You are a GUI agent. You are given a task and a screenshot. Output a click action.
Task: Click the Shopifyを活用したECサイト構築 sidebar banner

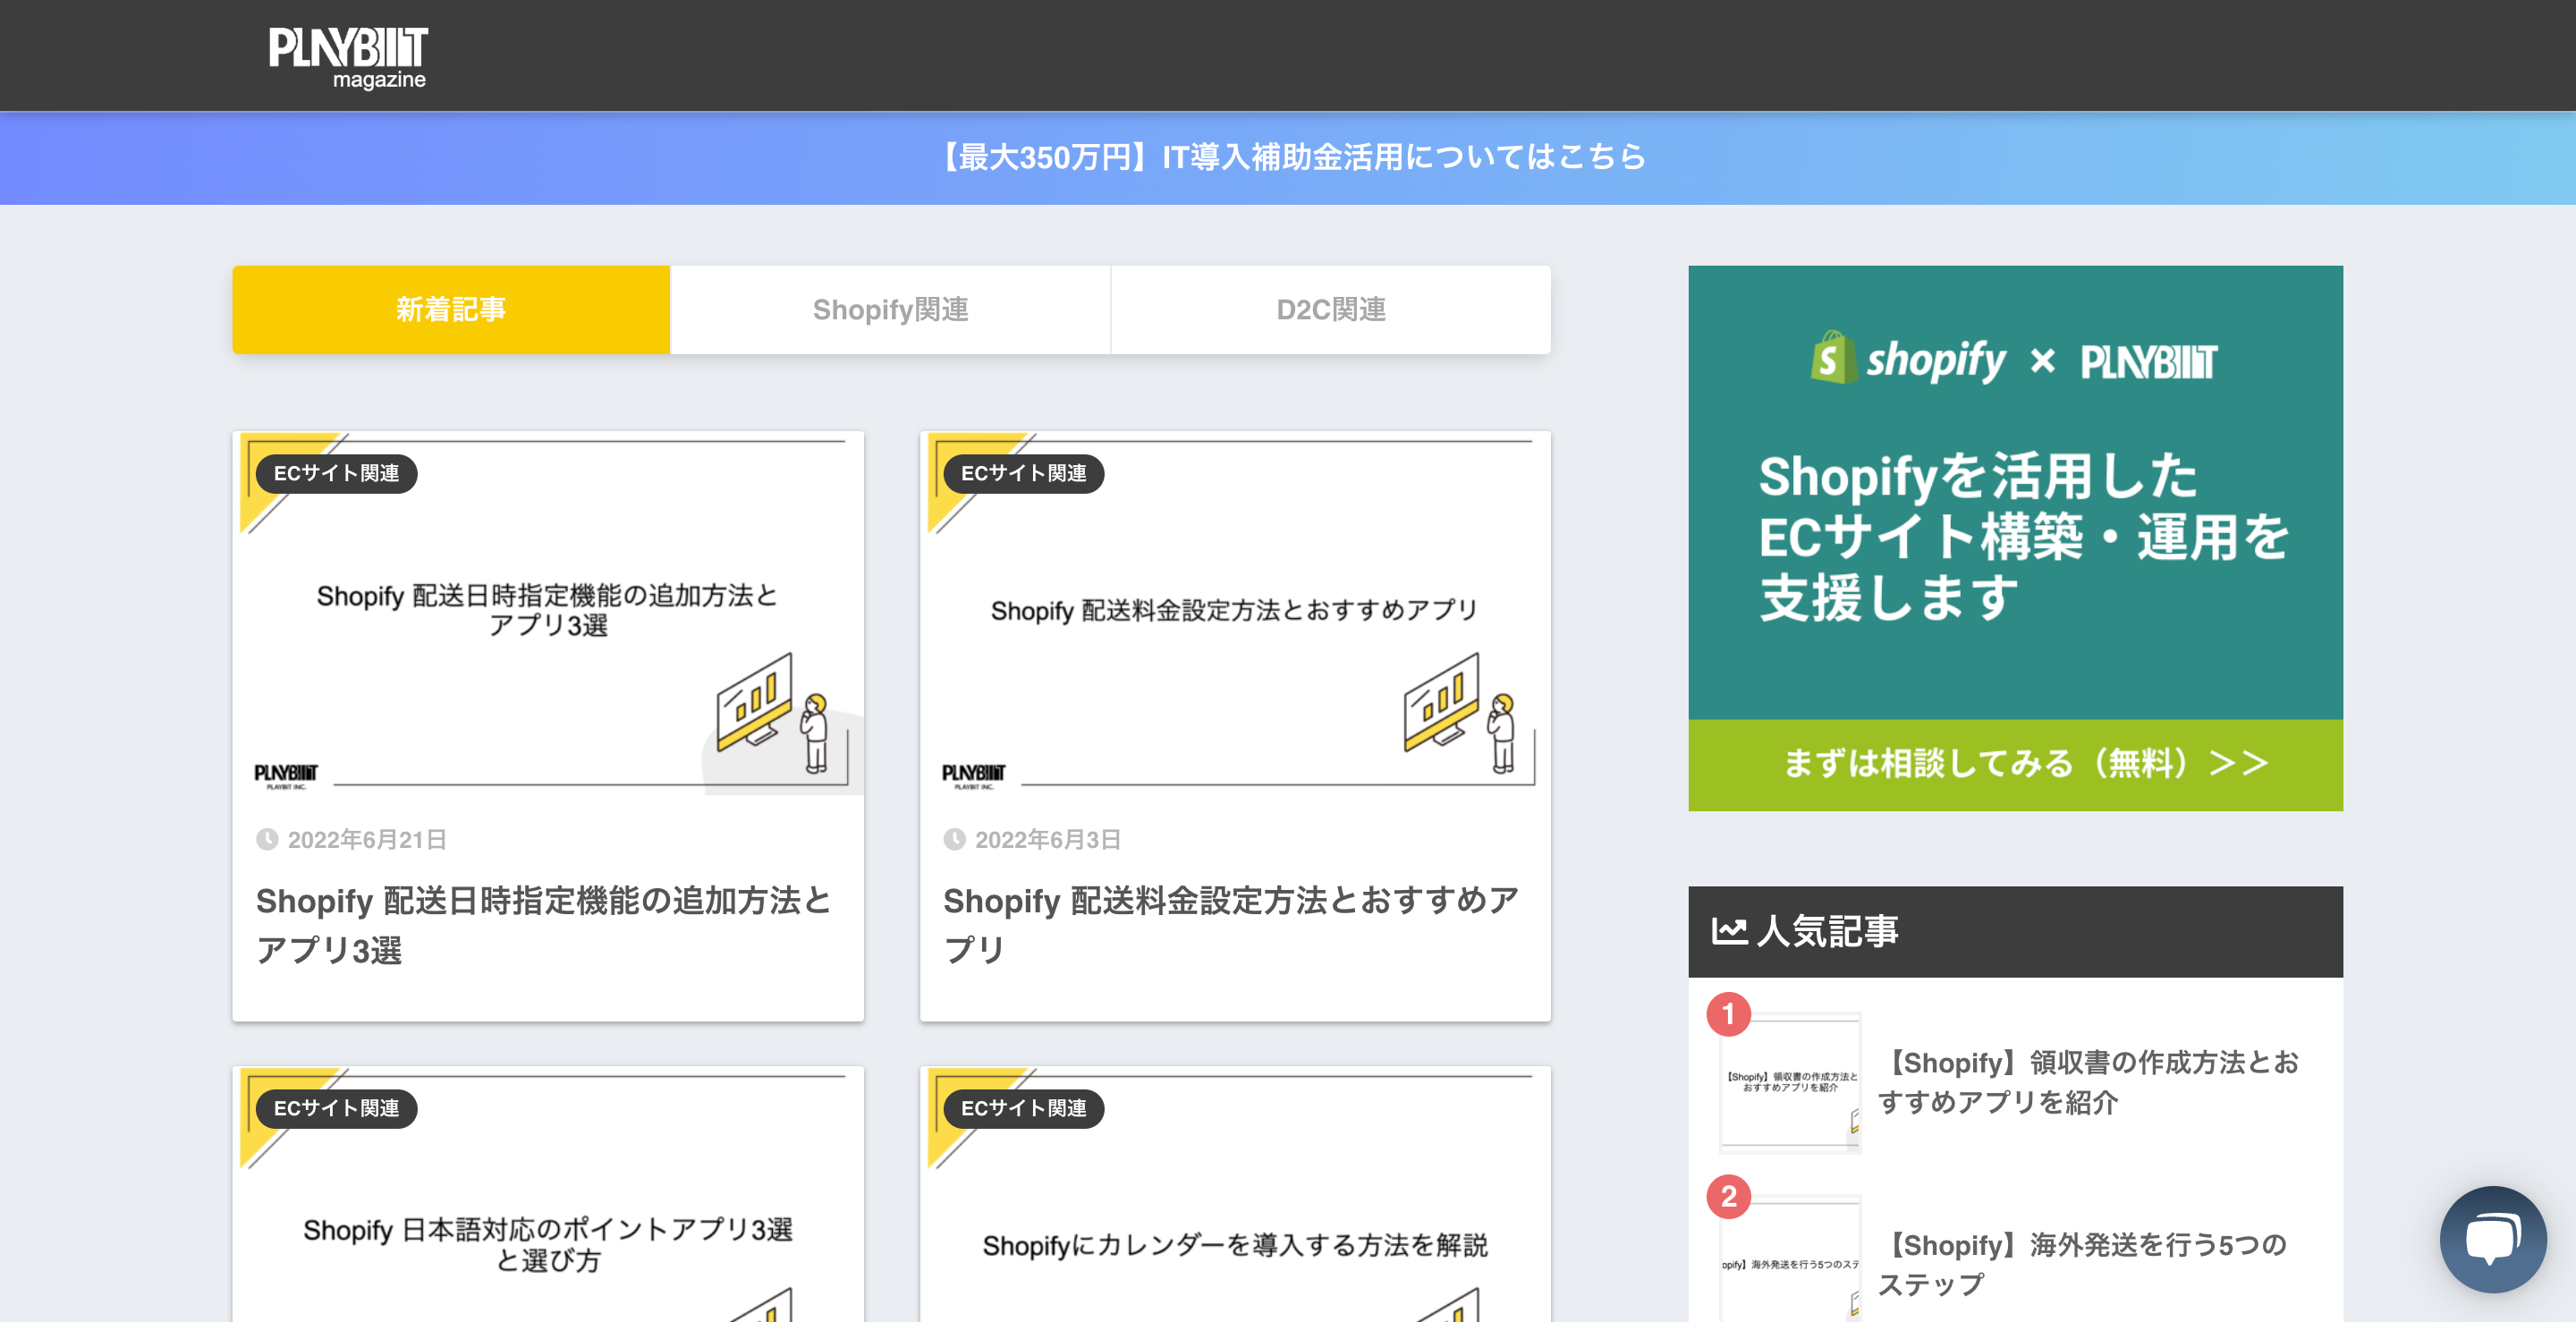click(2015, 537)
